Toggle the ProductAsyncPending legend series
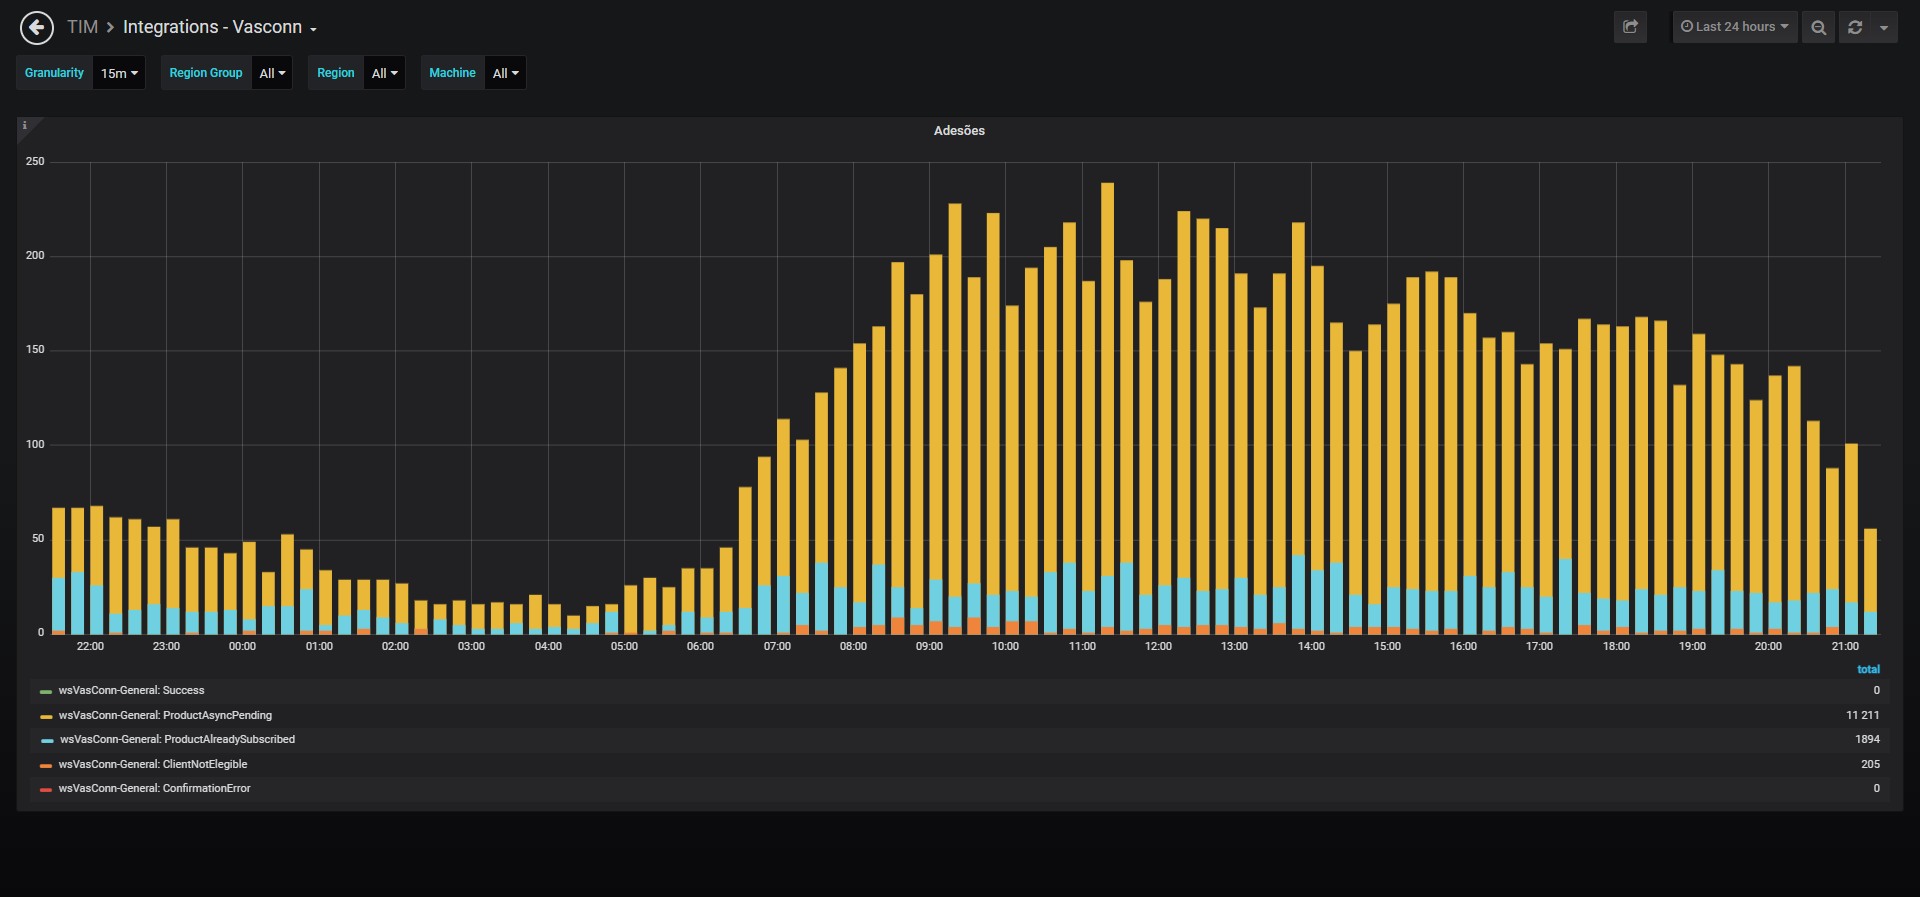This screenshot has height=897, width=1920. pyautogui.click(x=165, y=716)
